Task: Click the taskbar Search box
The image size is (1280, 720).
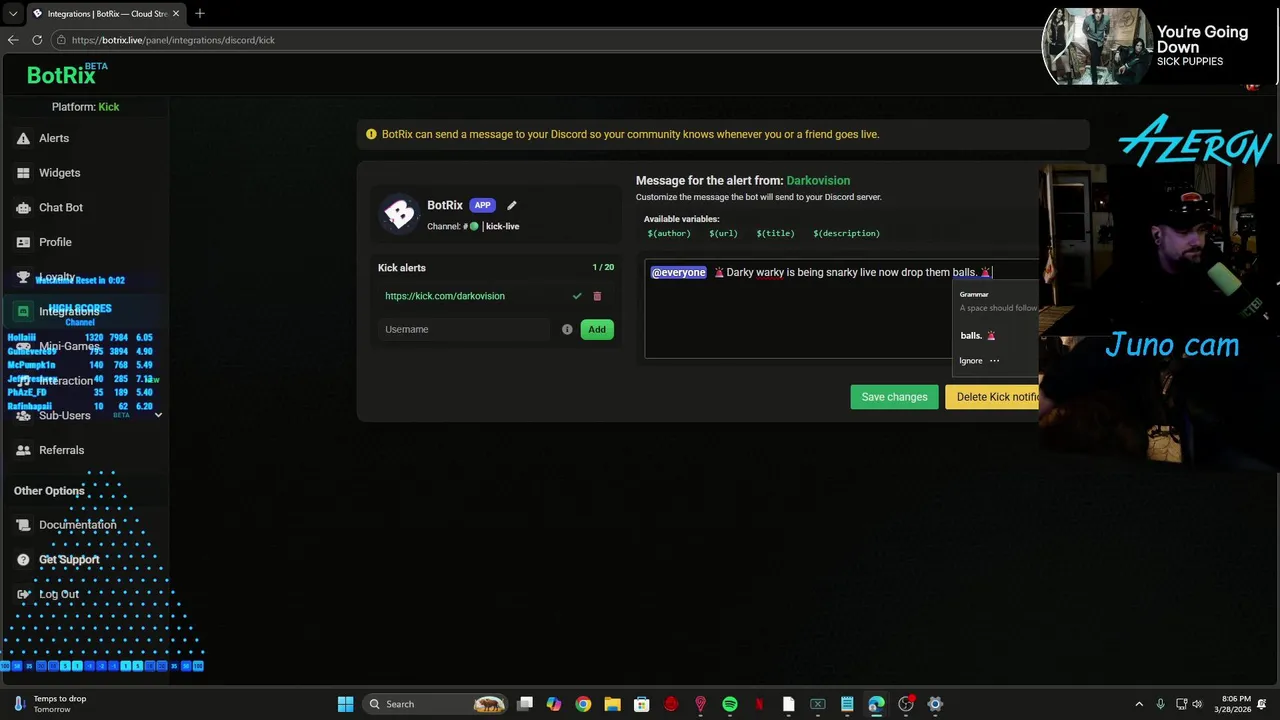Action: point(435,704)
